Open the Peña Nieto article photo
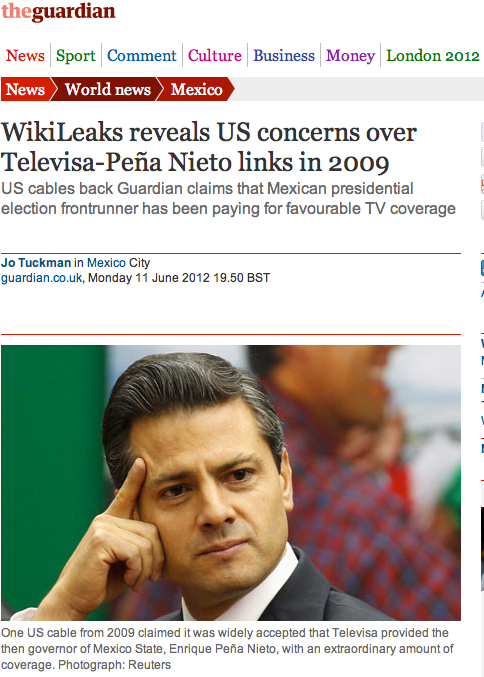The height and width of the screenshot is (677, 484). pos(231,482)
